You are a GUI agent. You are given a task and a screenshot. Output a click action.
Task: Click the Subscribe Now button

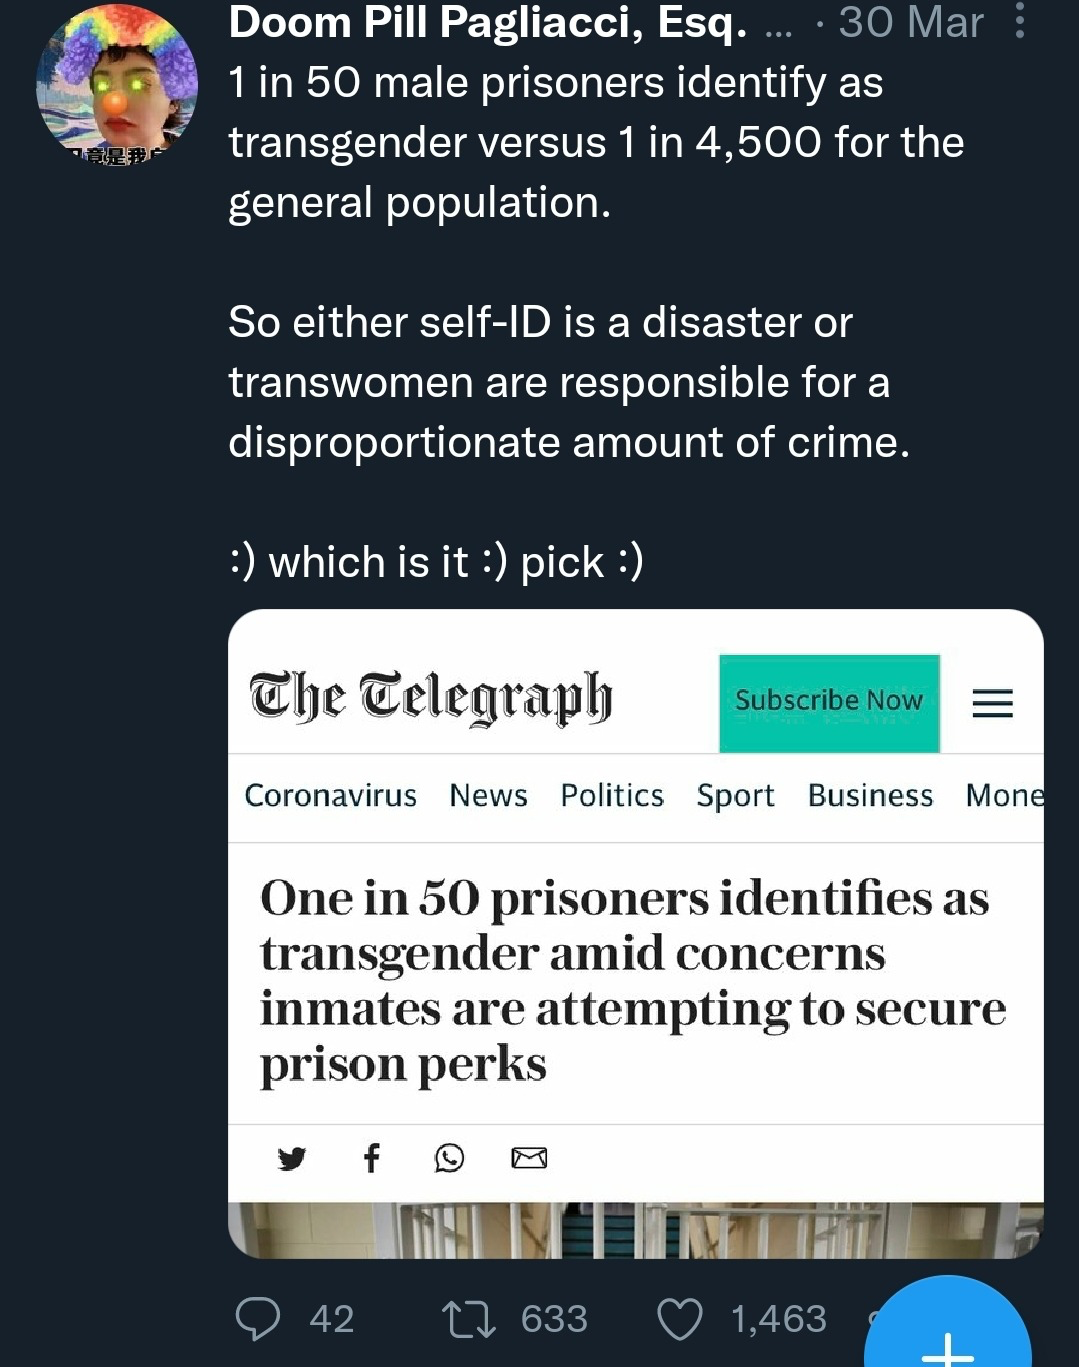pos(829,702)
